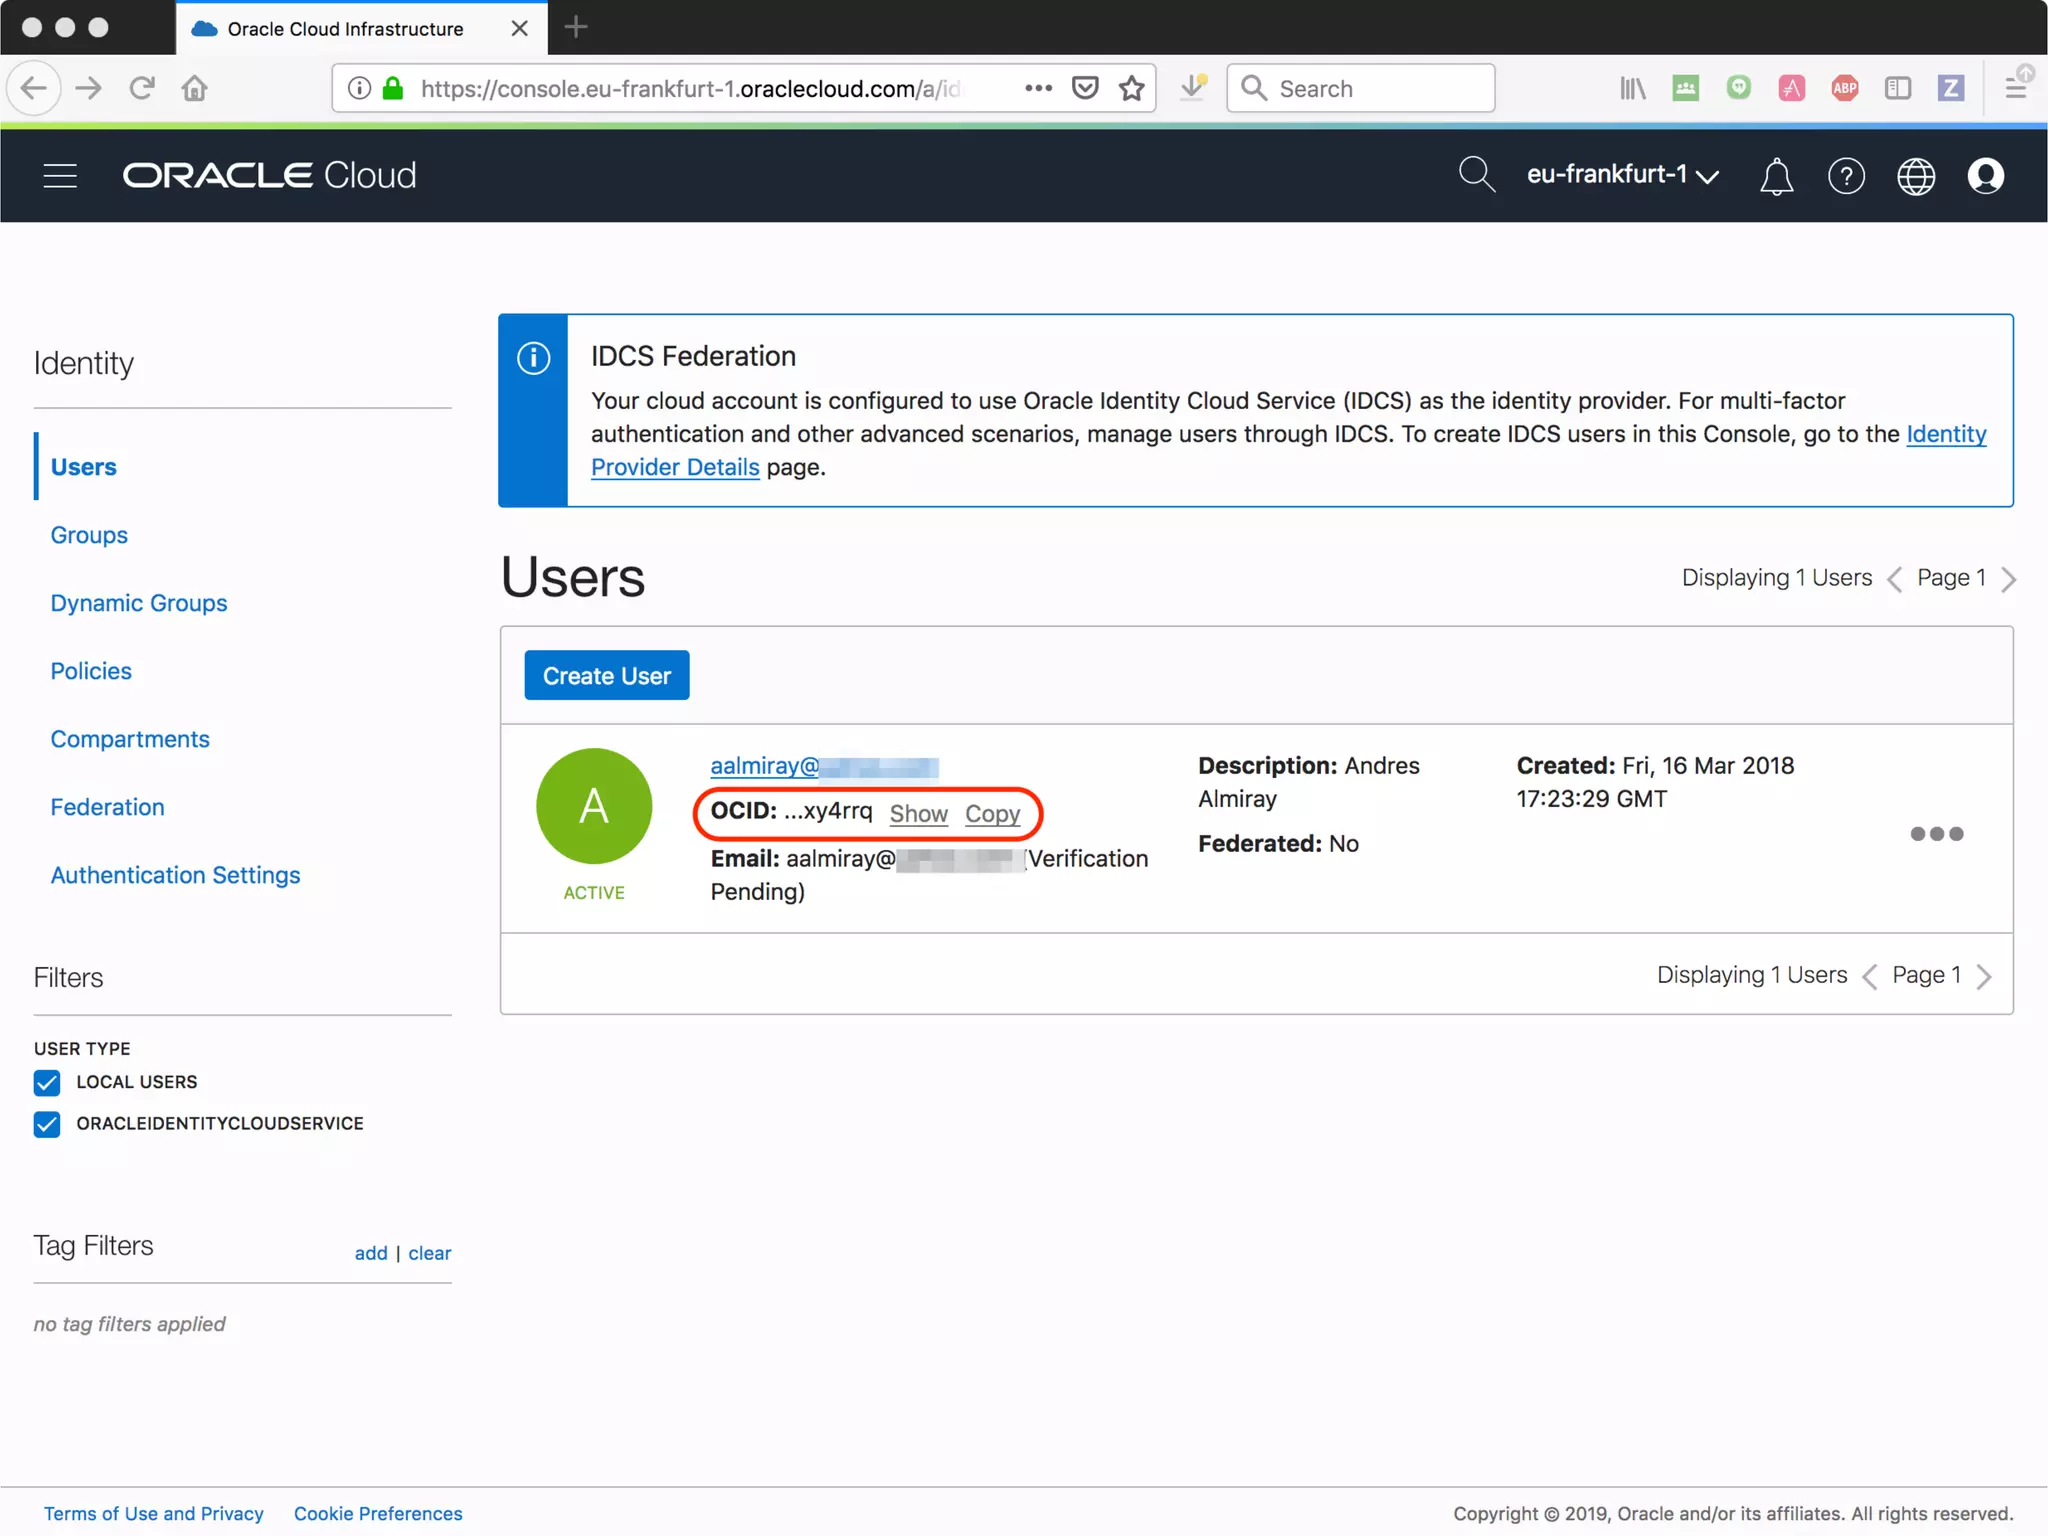
Task: Click the language globe icon
Action: (1915, 177)
